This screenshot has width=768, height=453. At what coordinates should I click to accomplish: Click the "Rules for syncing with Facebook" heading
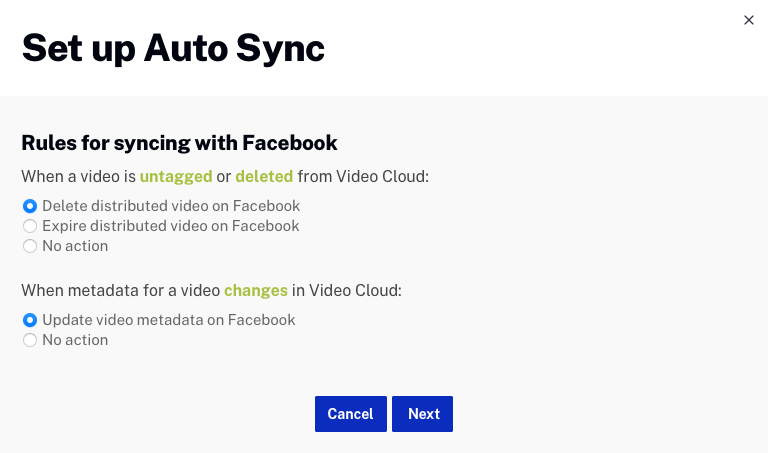(x=179, y=142)
